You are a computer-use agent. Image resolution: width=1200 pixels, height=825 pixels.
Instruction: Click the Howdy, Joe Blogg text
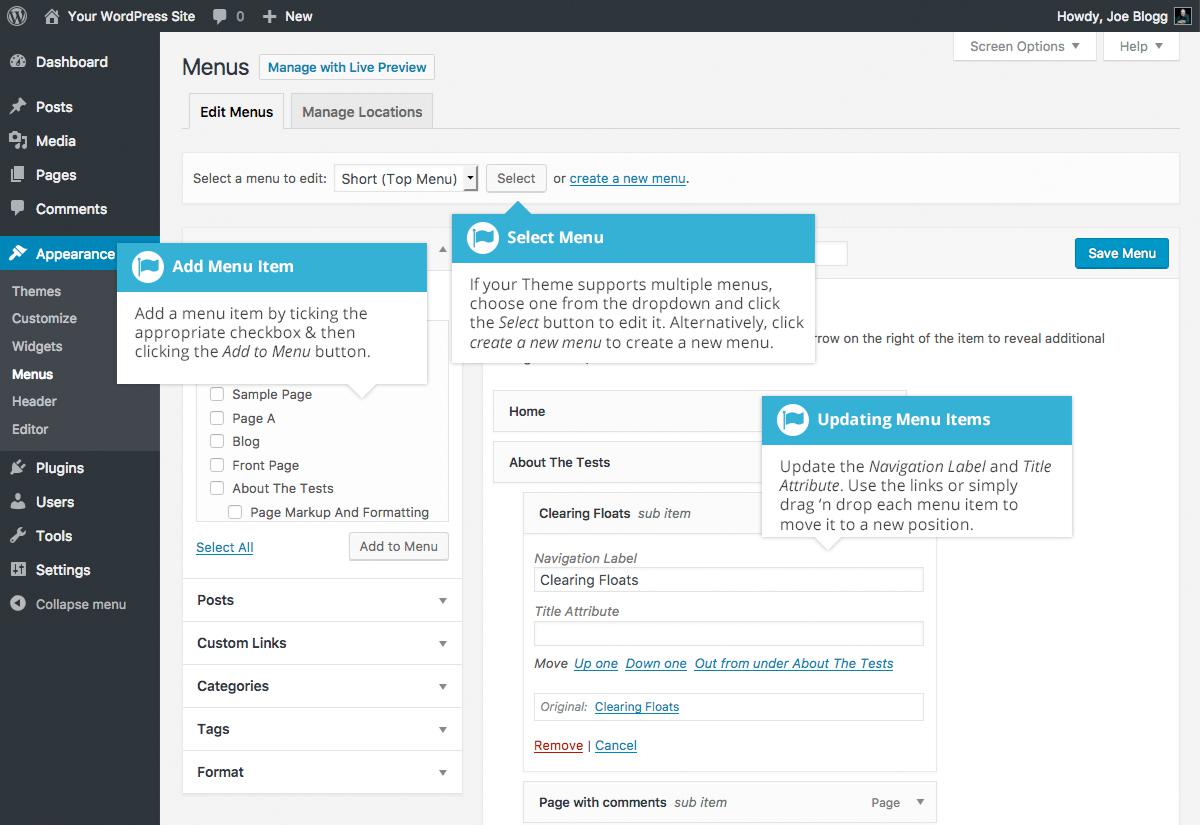tap(1111, 16)
